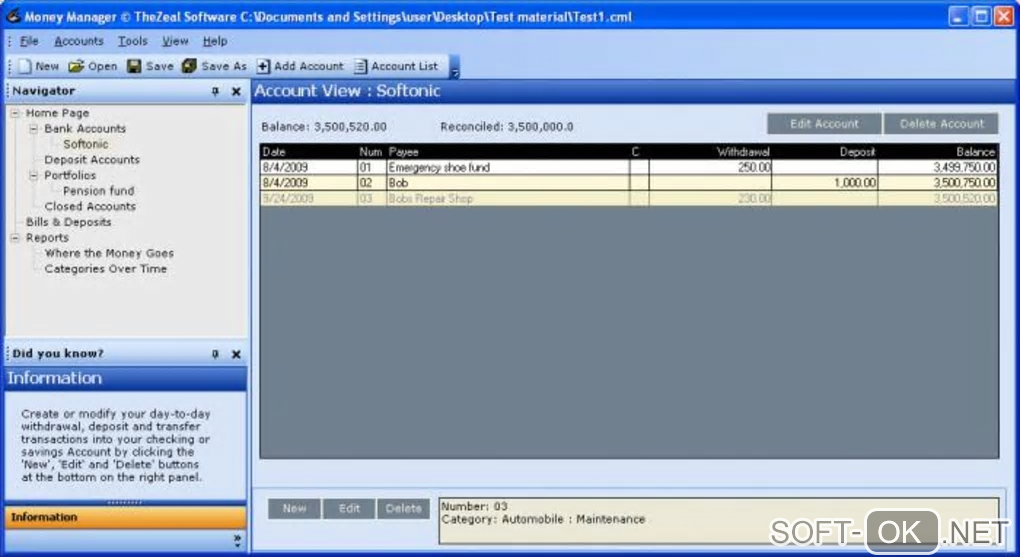Click the Delete transaction button
The image size is (1020, 557).
click(x=403, y=508)
